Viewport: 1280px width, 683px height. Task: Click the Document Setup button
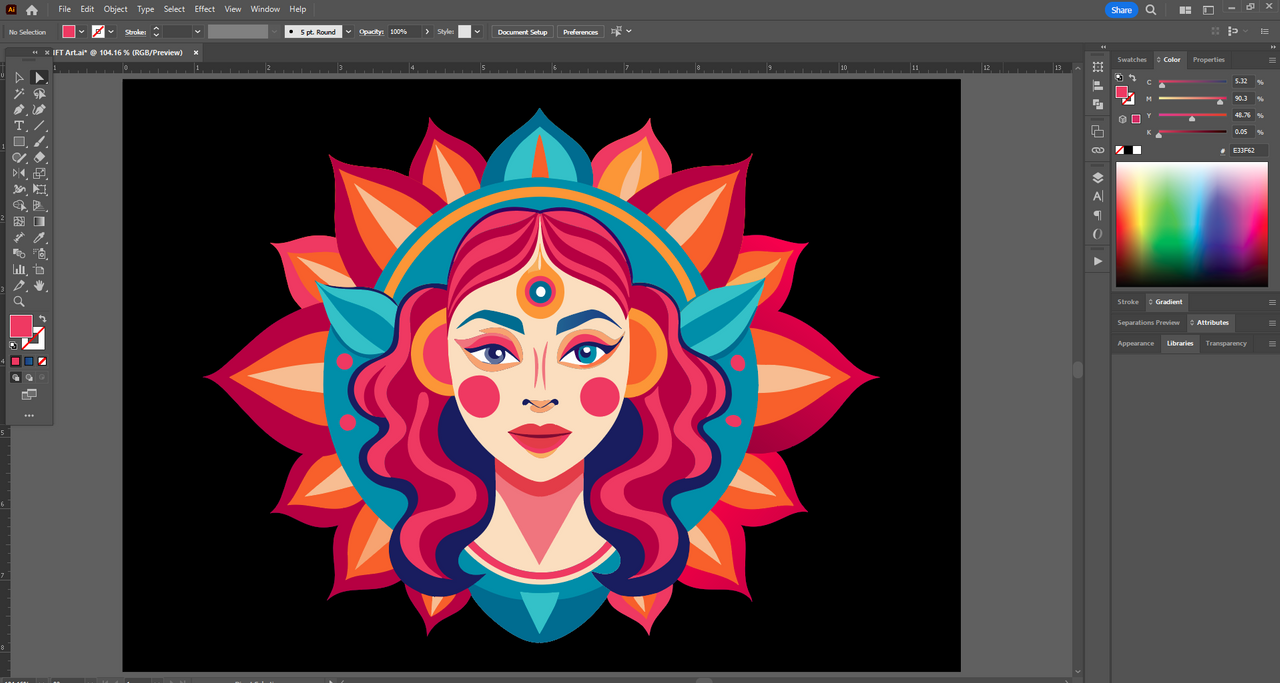point(522,32)
